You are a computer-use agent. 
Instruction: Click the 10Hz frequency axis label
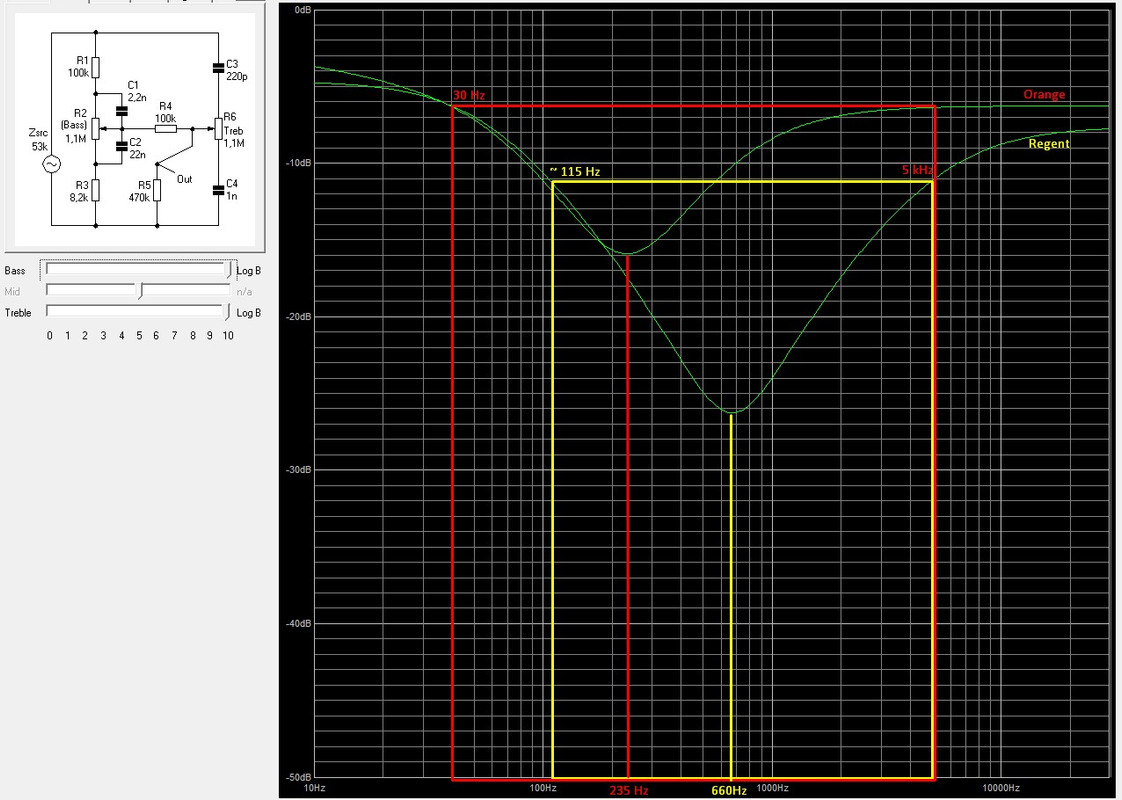coord(315,788)
